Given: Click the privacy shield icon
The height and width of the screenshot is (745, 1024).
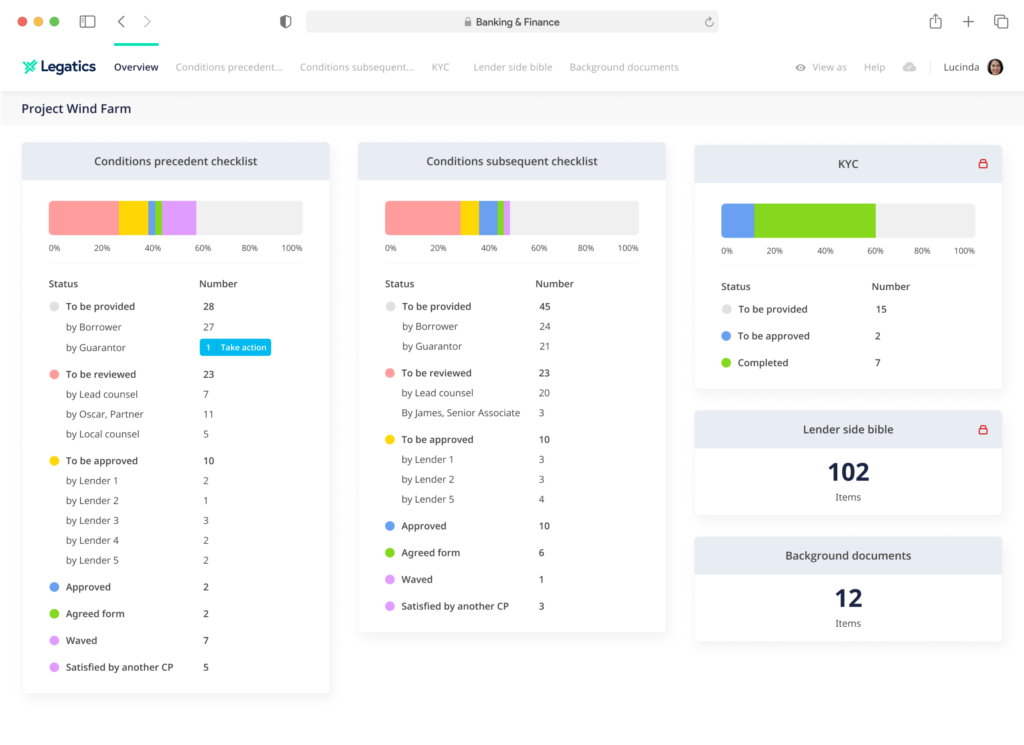Looking at the screenshot, I should point(285,22).
